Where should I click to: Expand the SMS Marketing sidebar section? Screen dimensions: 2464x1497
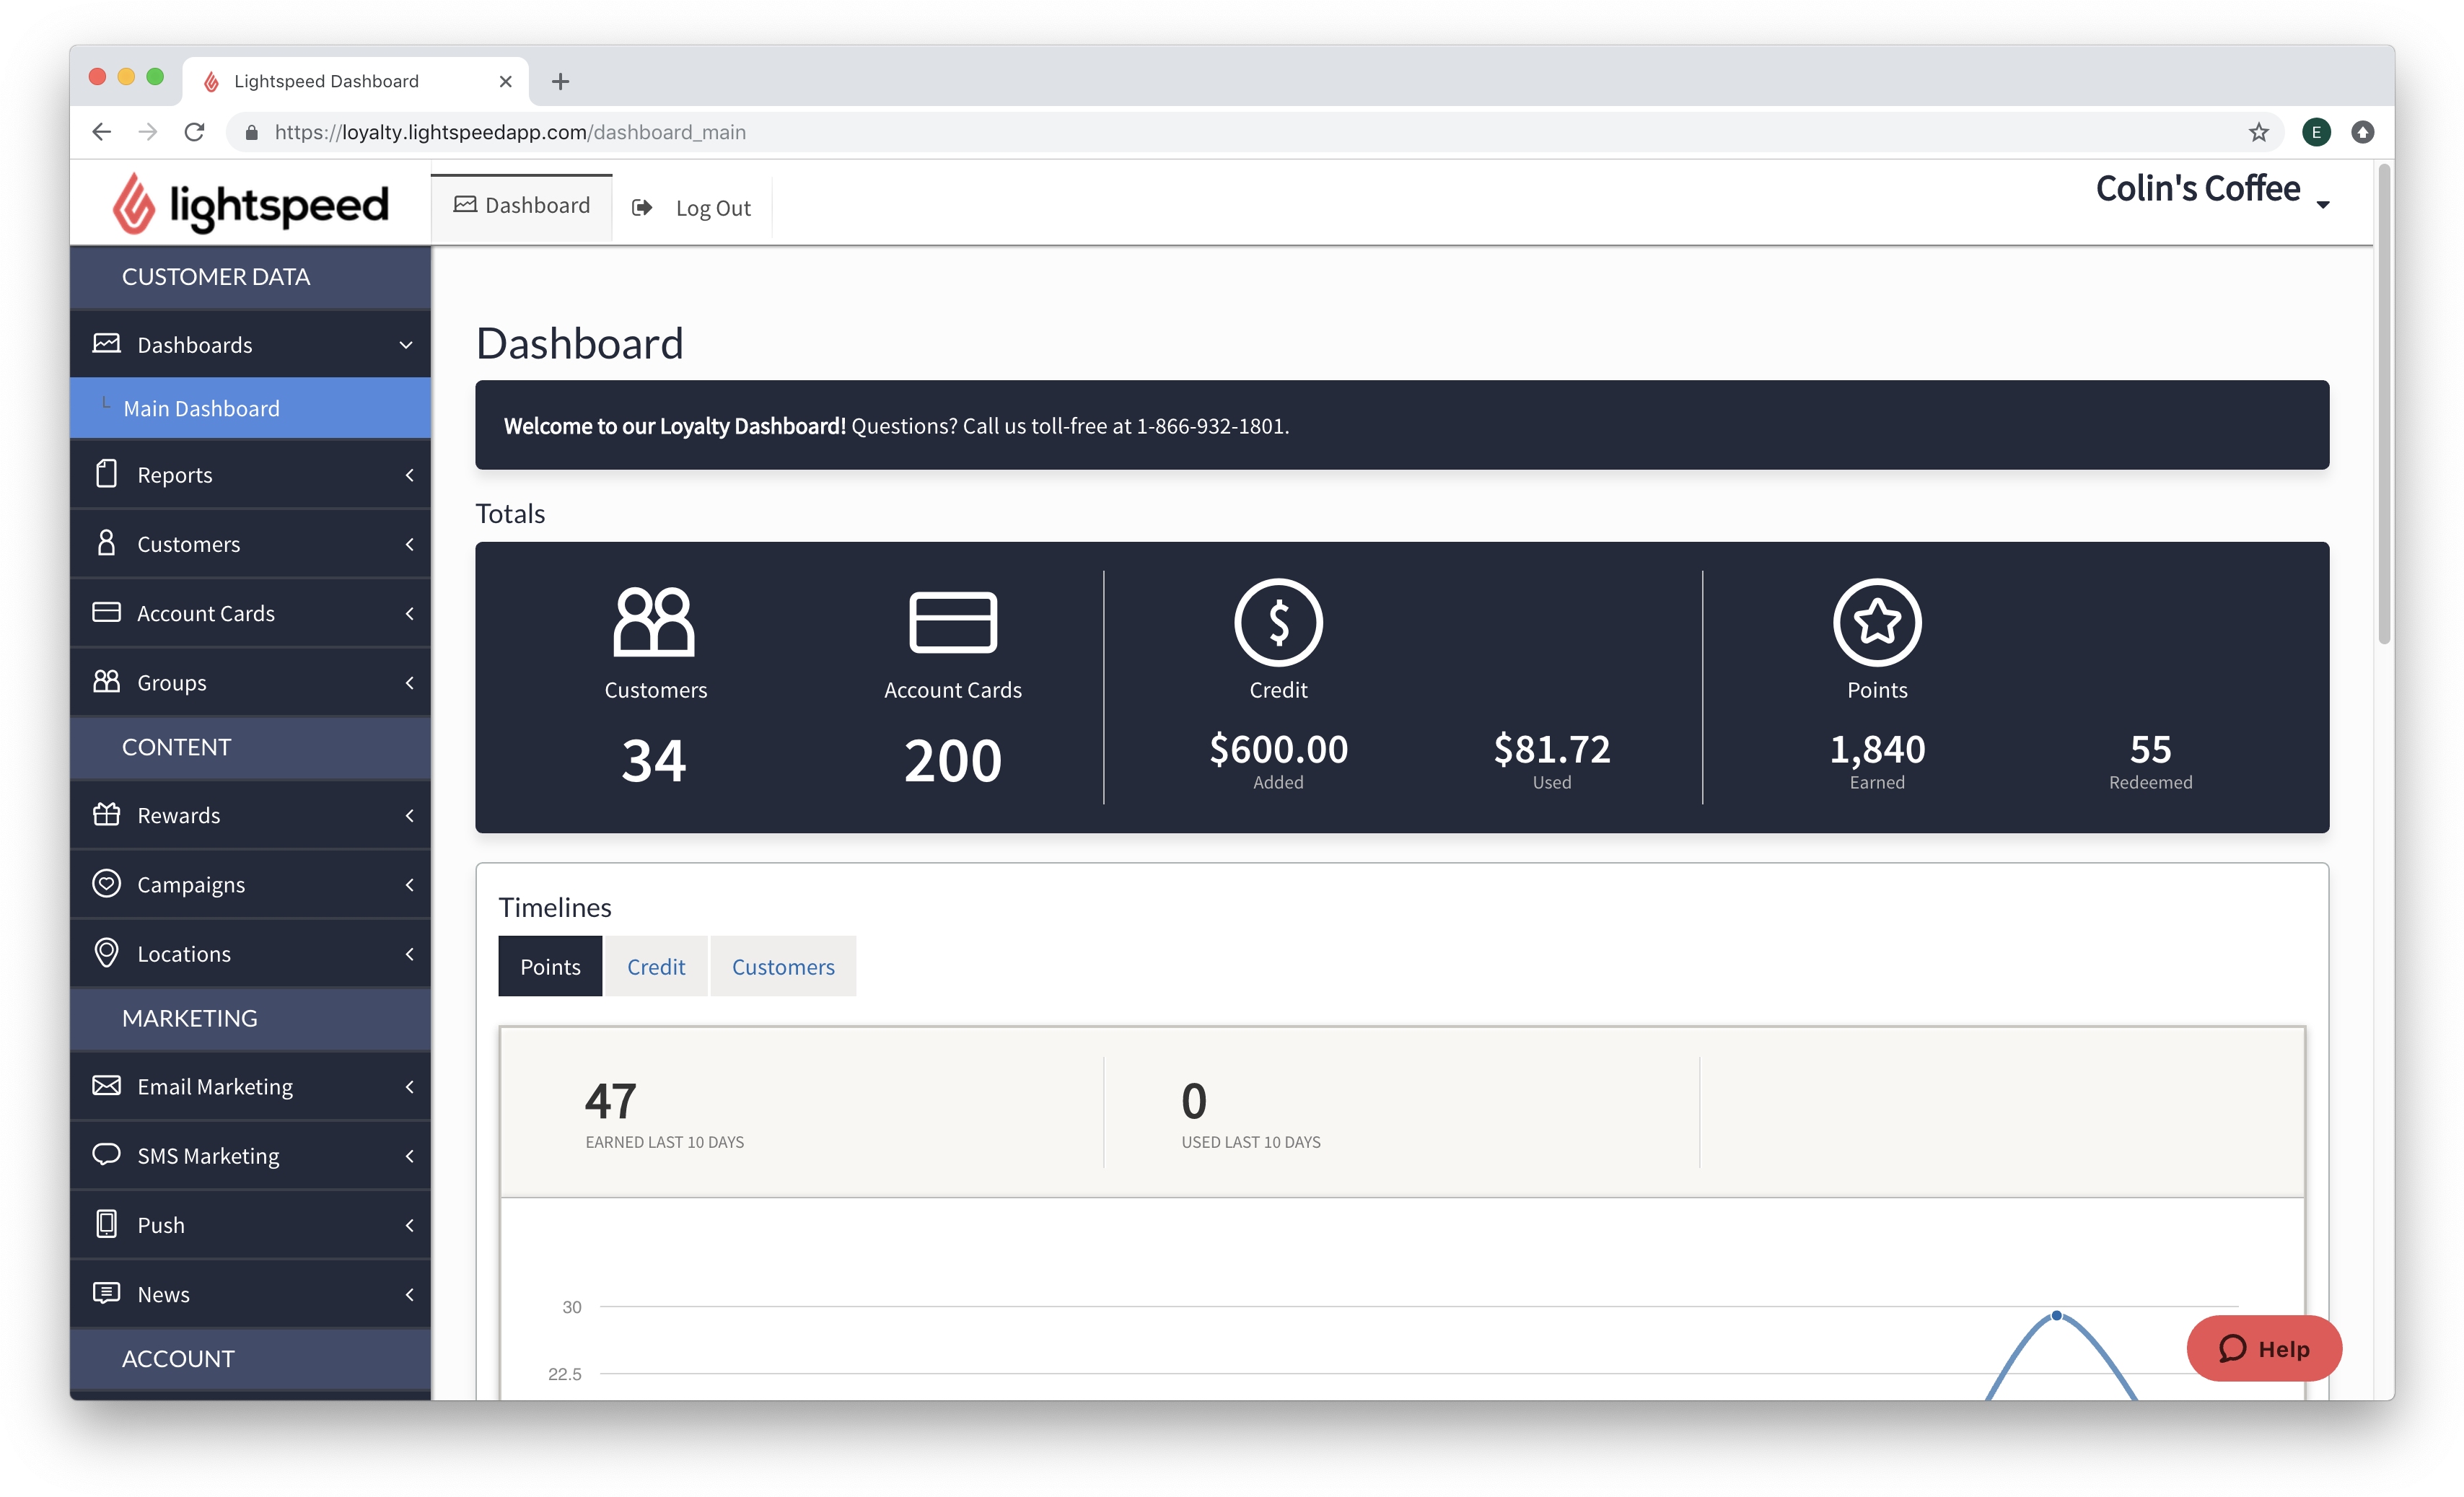pos(409,1155)
